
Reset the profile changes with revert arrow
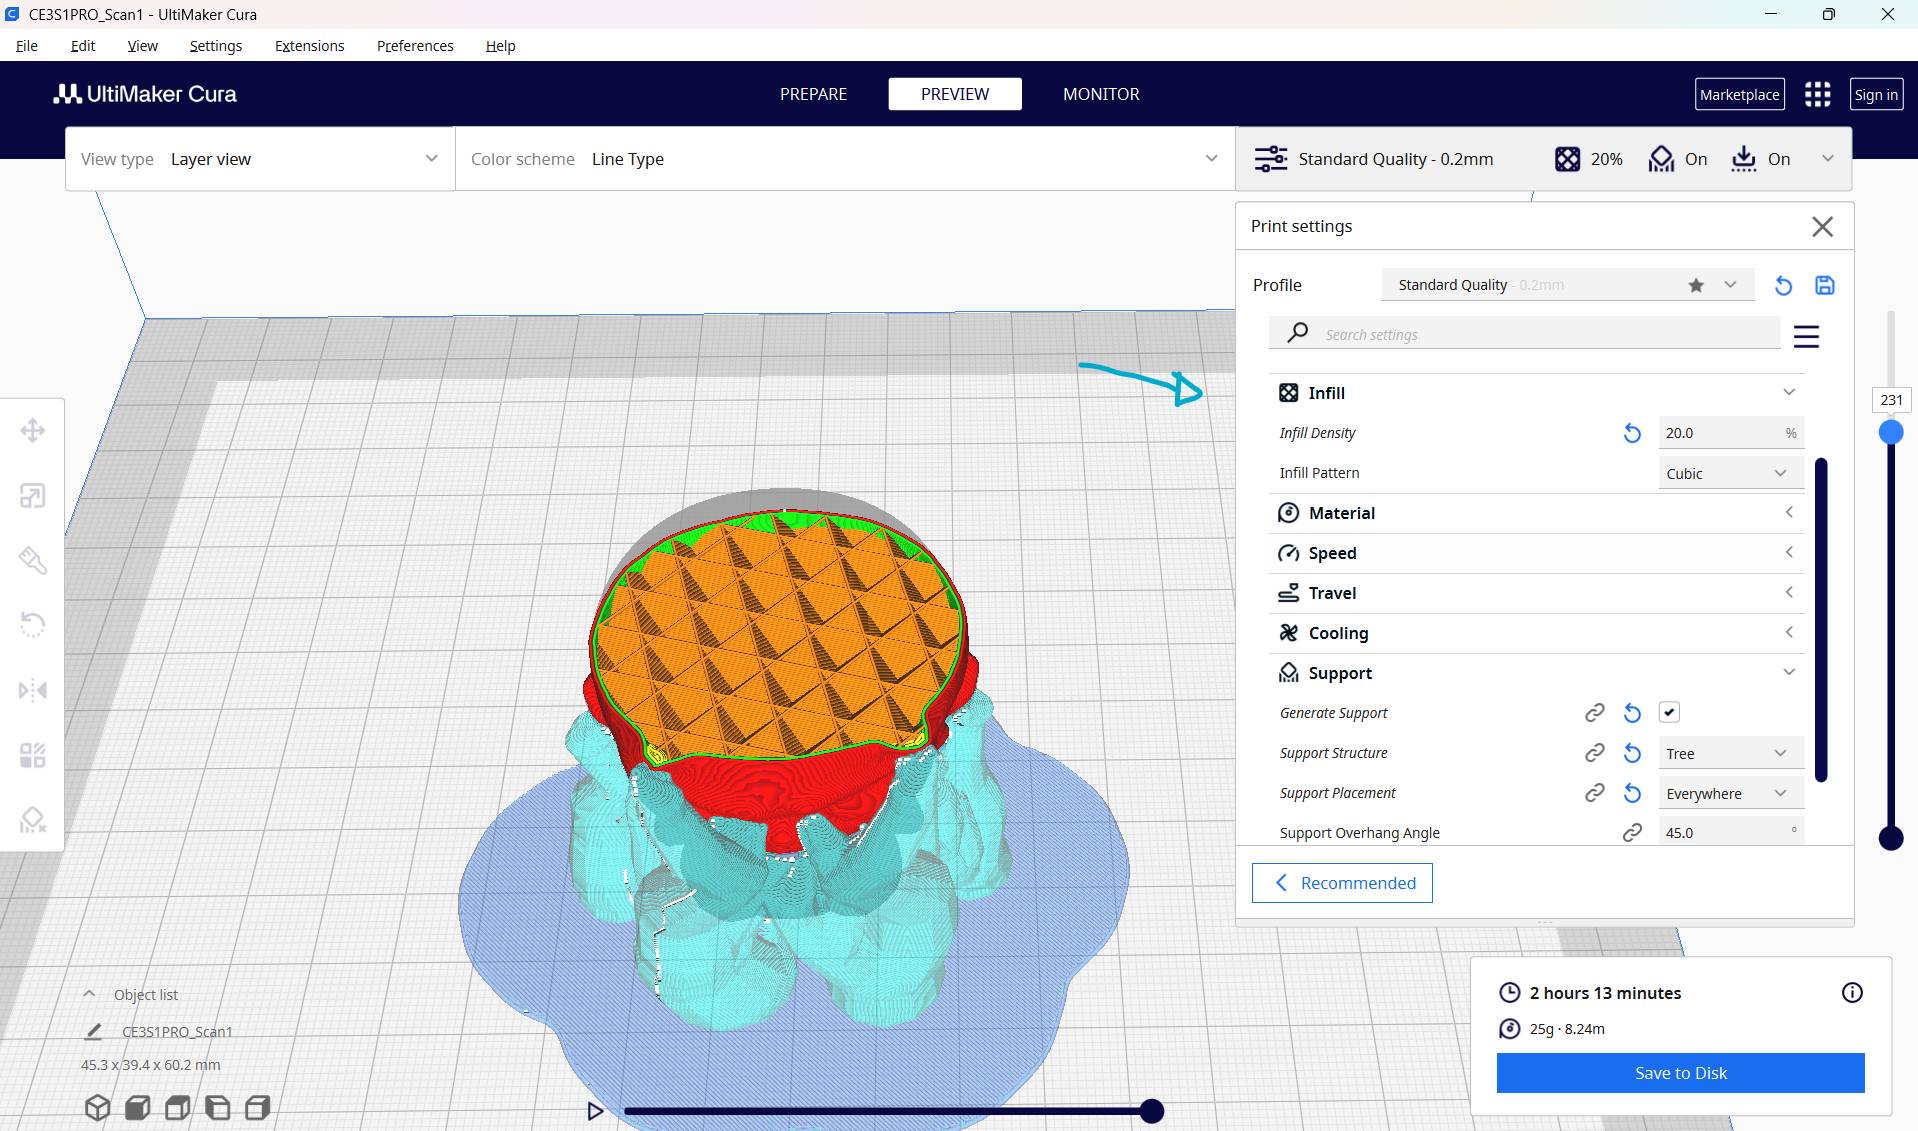(1783, 285)
